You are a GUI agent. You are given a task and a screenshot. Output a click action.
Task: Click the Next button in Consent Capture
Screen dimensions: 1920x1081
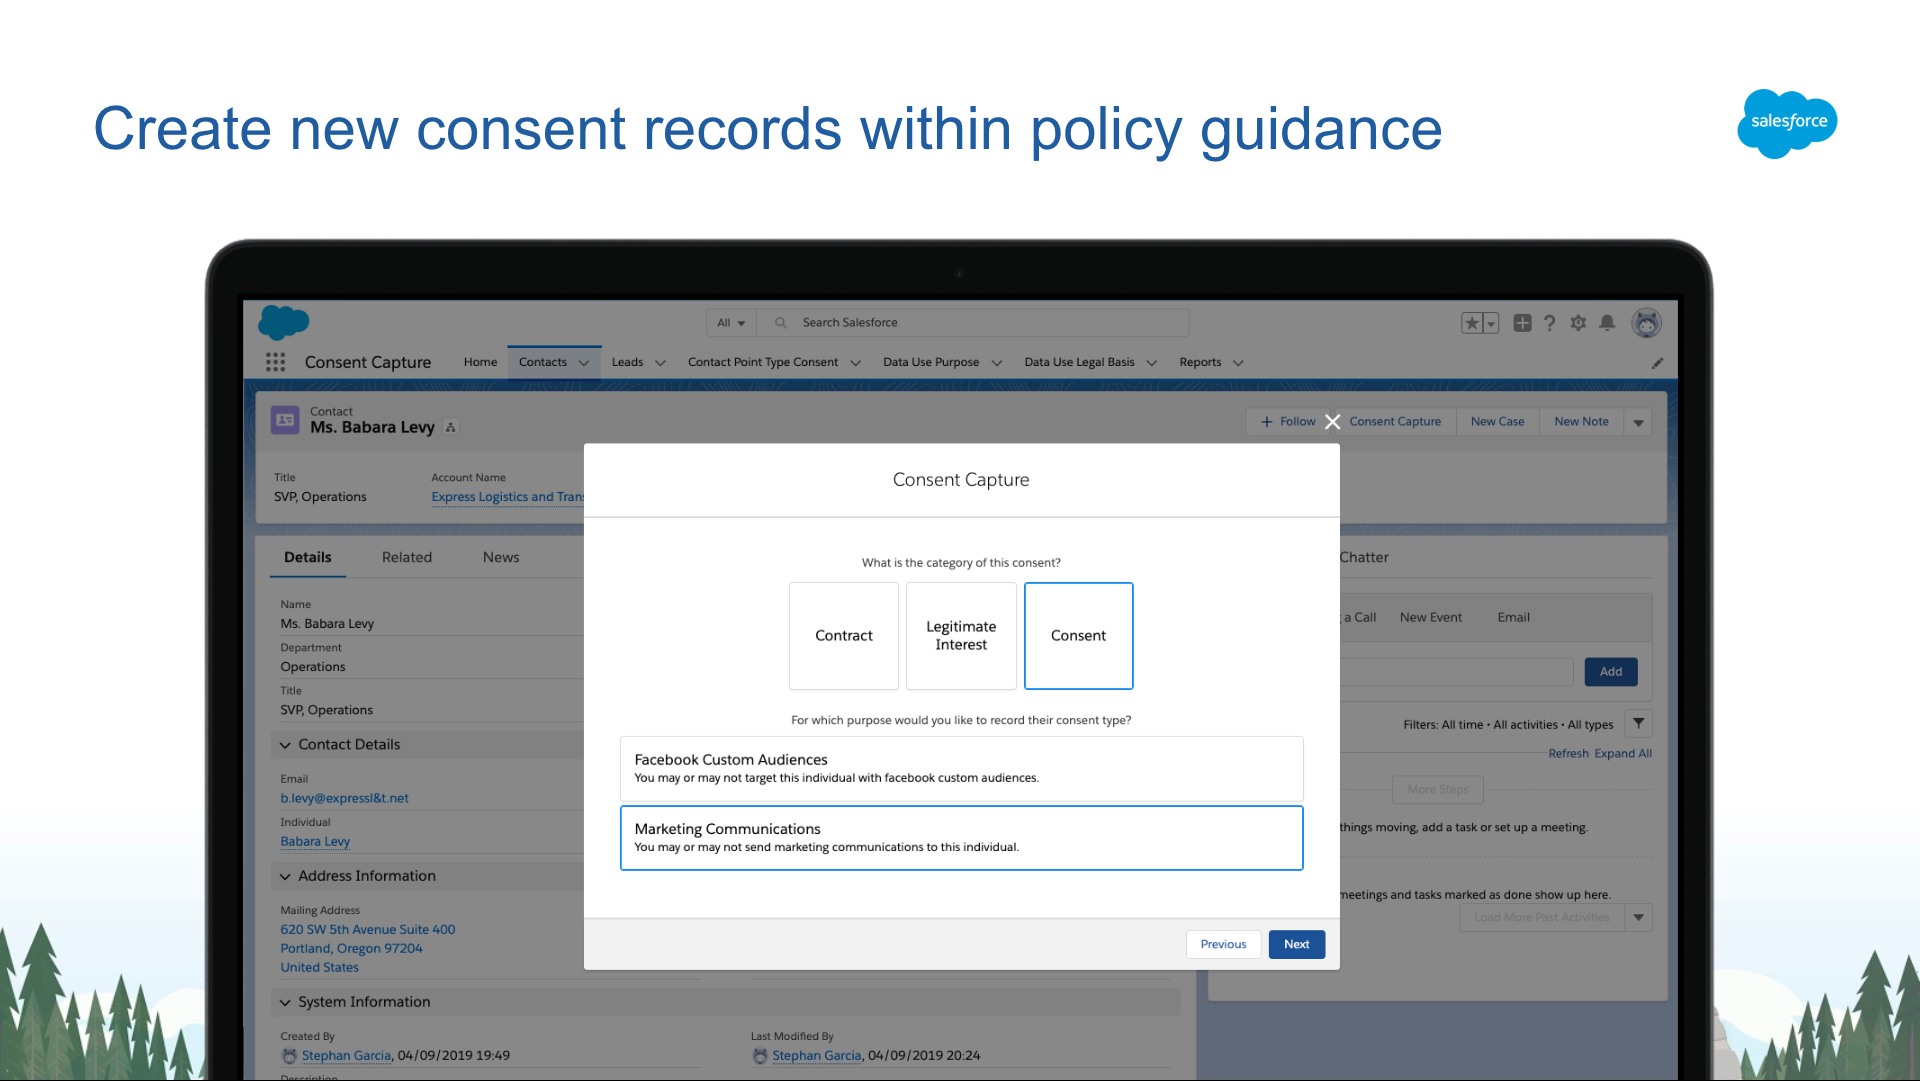coord(1296,944)
